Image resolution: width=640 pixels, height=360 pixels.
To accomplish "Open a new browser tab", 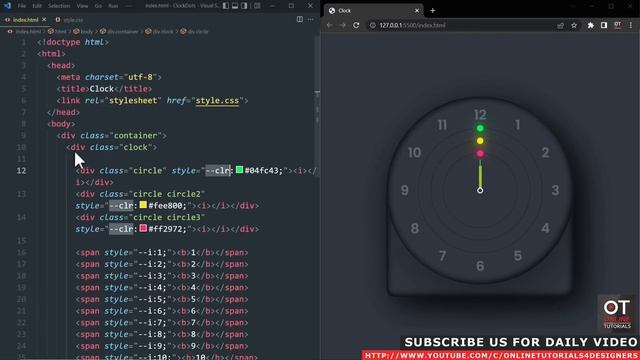I will [x=433, y=11].
